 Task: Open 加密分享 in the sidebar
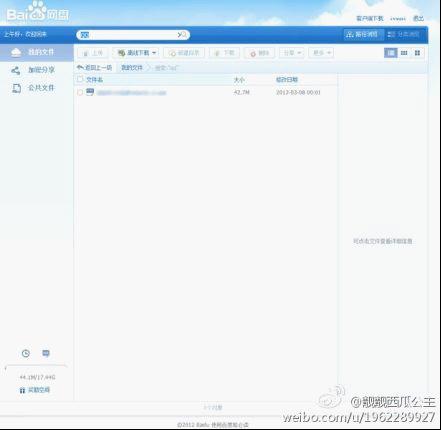[x=36, y=70]
